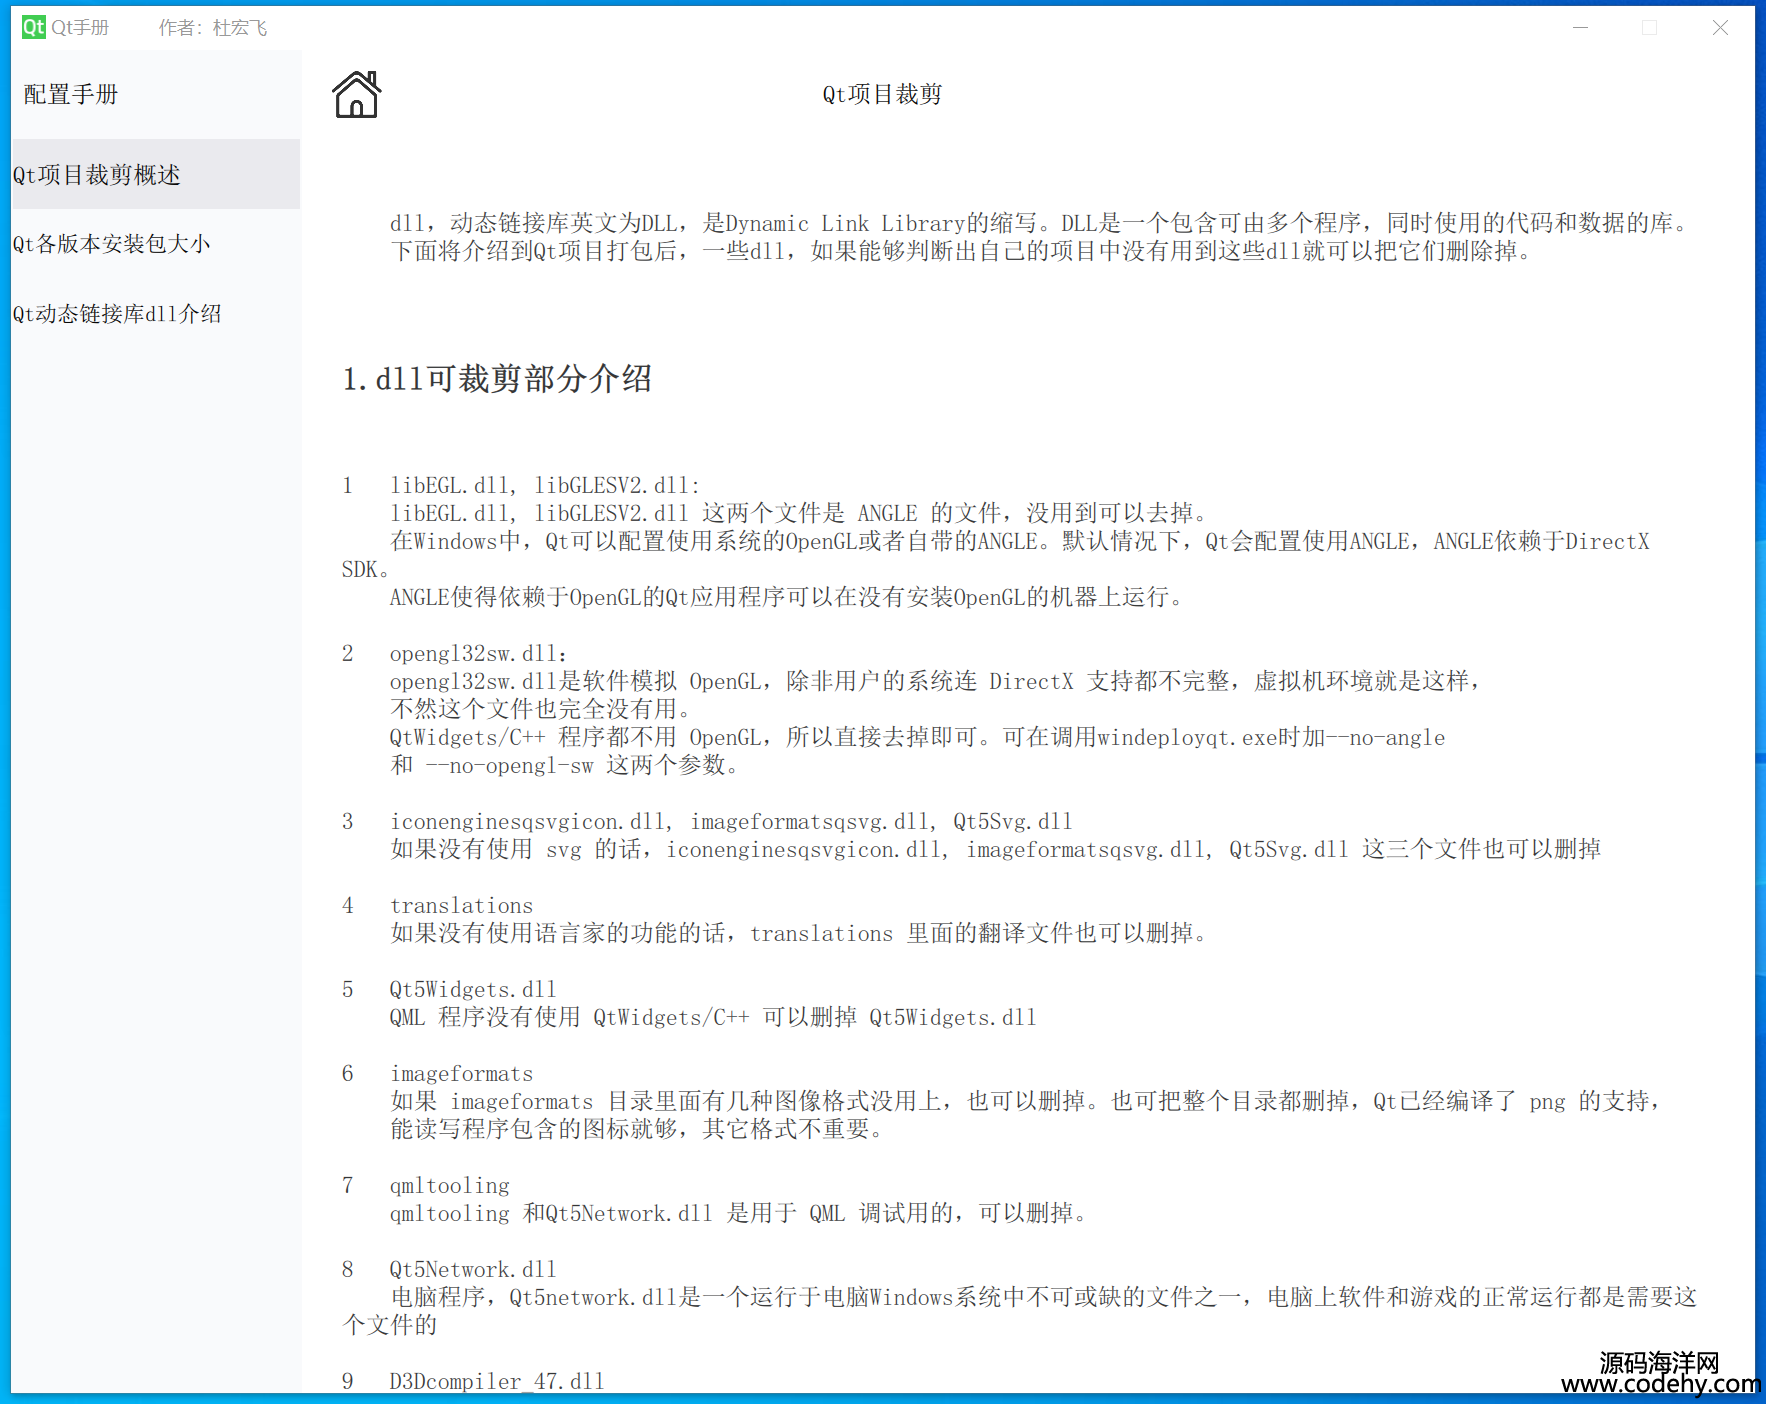This screenshot has height=1404, width=1766.
Task: Click the Qt logo in title bar
Action: [x=34, y=27]
